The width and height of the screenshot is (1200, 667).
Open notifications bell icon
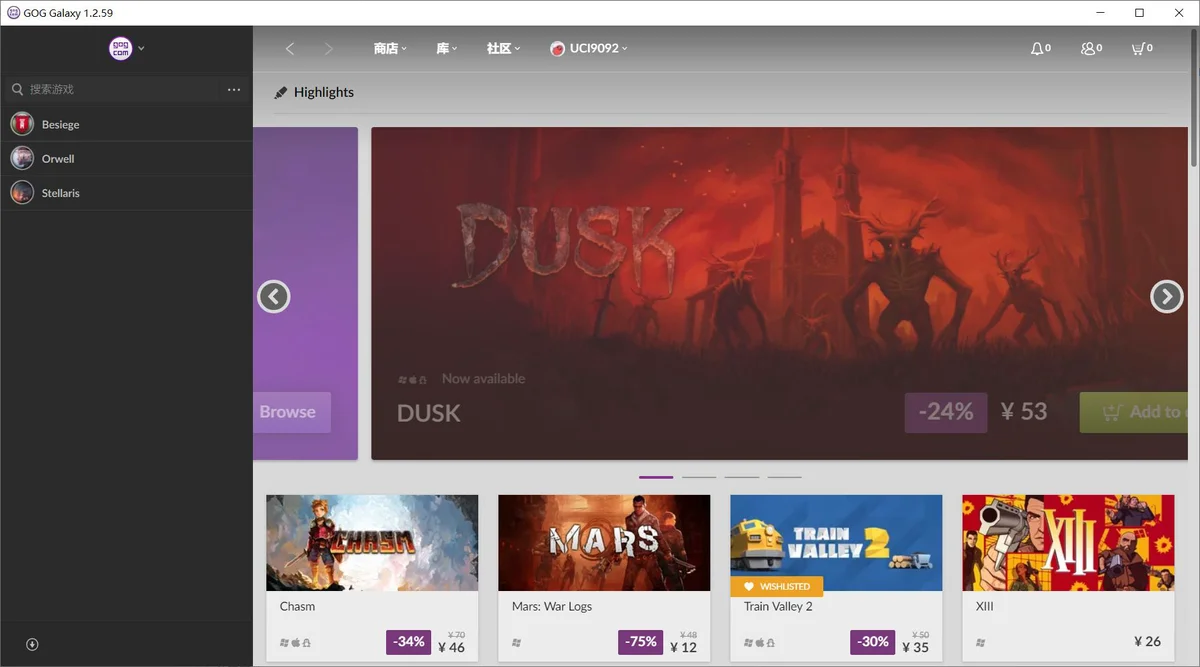(1037, 48)
